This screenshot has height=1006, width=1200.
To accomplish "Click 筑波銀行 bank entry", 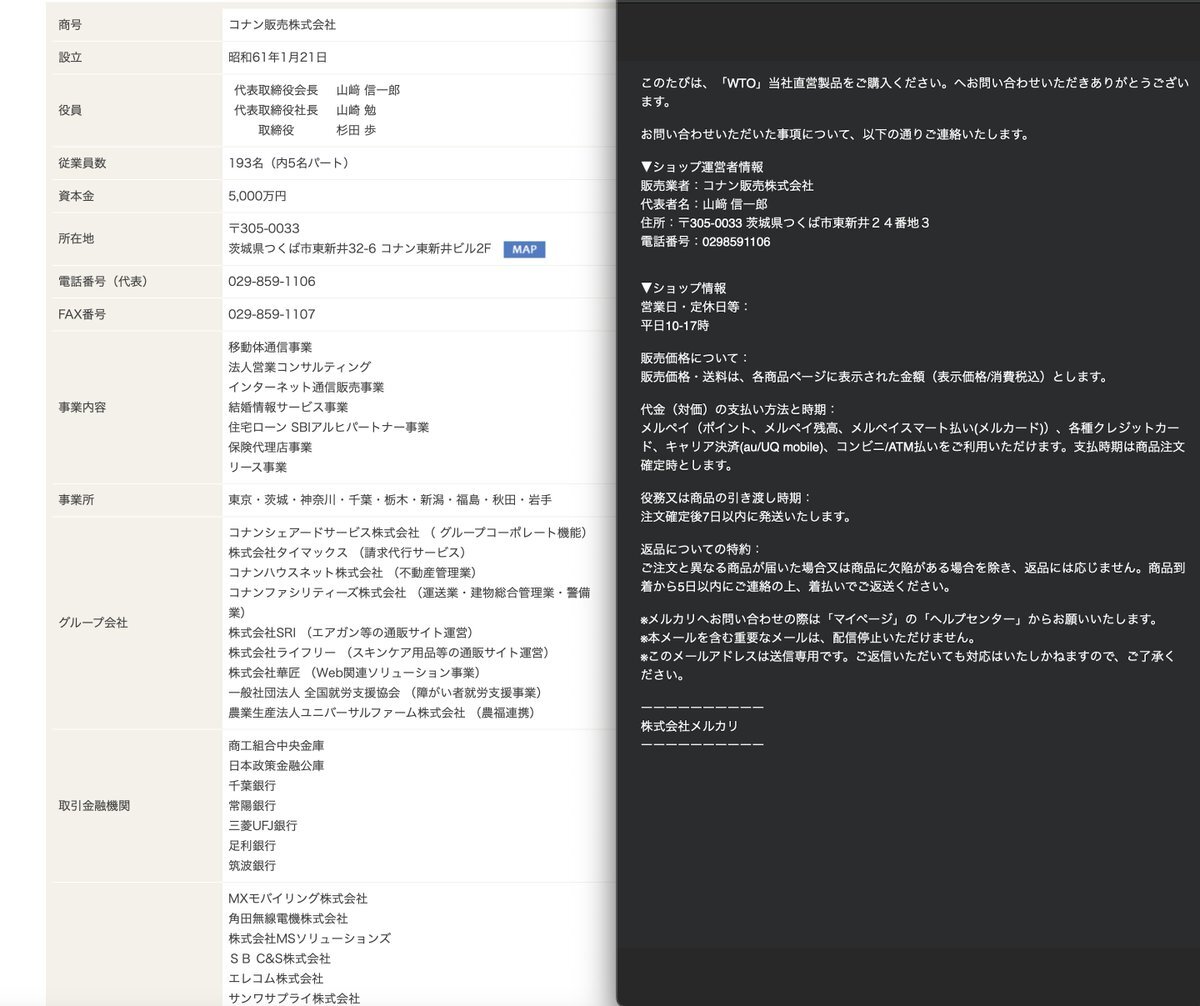I will point(252,866).
